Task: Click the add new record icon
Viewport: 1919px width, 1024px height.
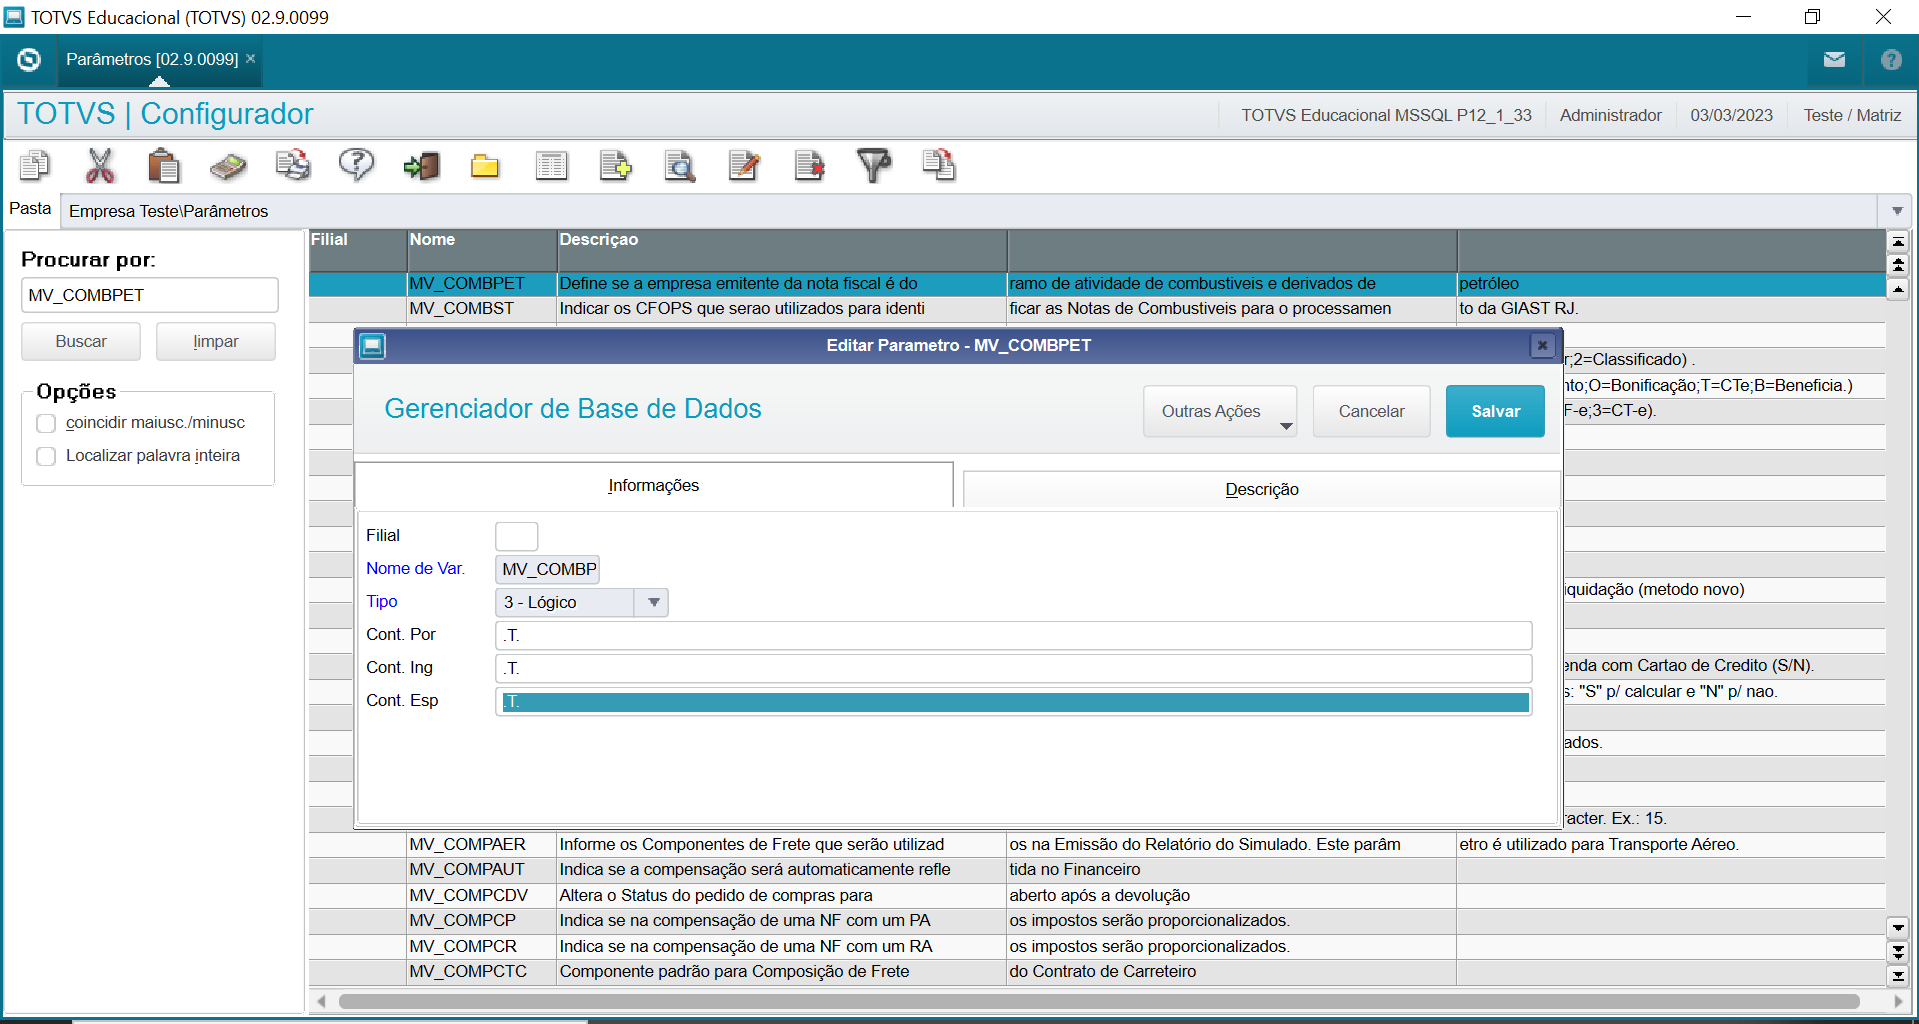Action: click(615, 165)
